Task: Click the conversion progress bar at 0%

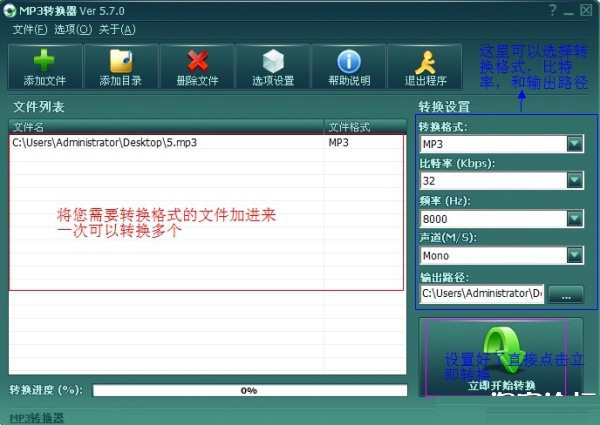Action: 250,391
